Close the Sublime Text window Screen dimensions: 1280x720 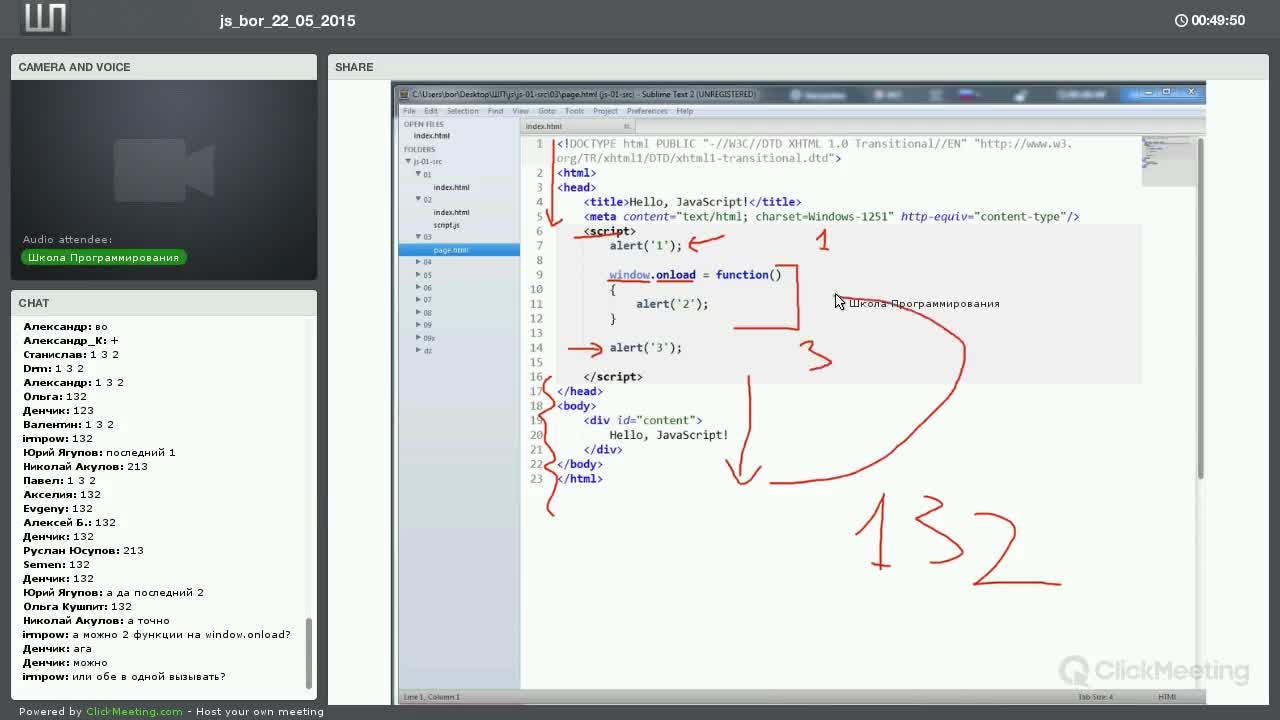[x=1190, y=92]
